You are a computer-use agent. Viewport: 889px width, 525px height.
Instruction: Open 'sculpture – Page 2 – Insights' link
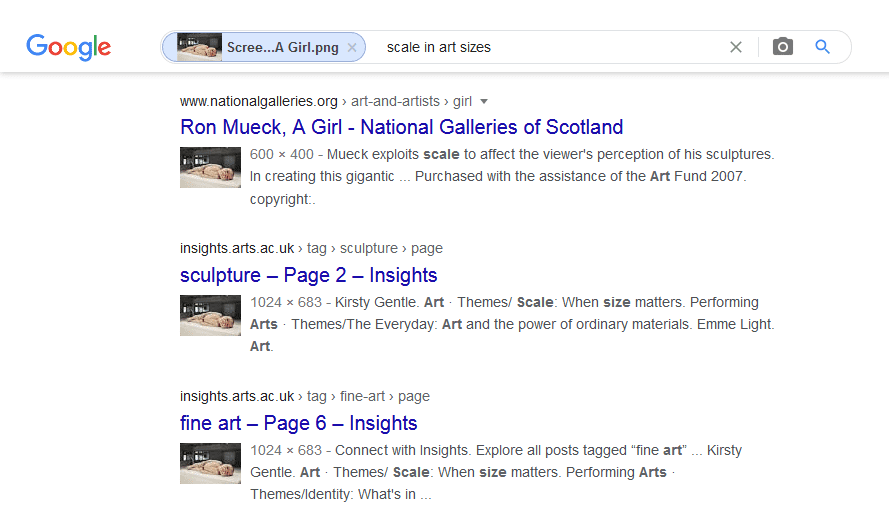(x=308, y=275)
